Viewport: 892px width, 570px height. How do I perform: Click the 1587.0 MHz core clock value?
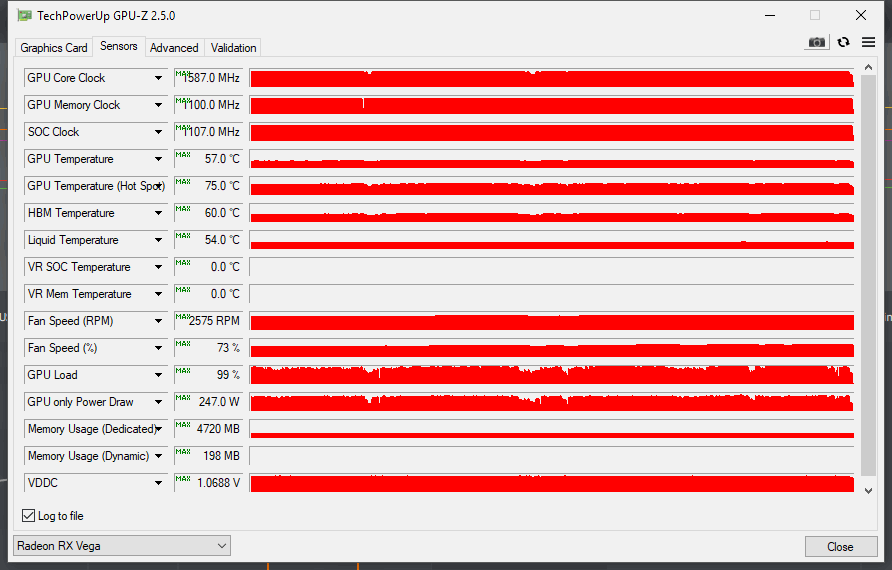(x=211, y=78)
